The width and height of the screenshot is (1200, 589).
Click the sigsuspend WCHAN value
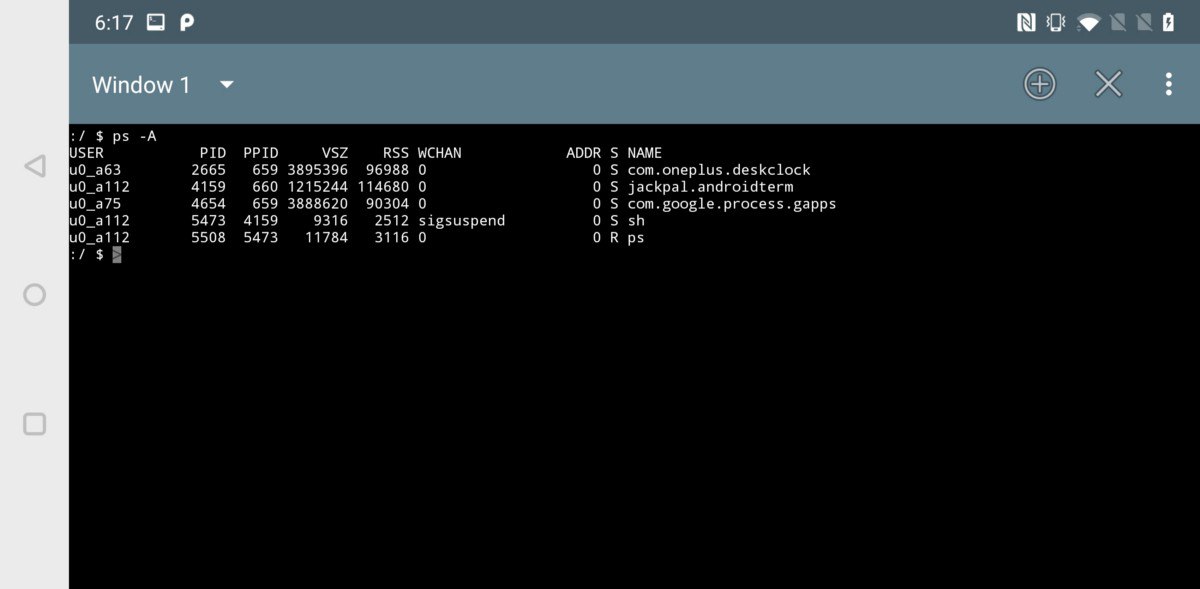pyautogui.click(x=461, y=221)
